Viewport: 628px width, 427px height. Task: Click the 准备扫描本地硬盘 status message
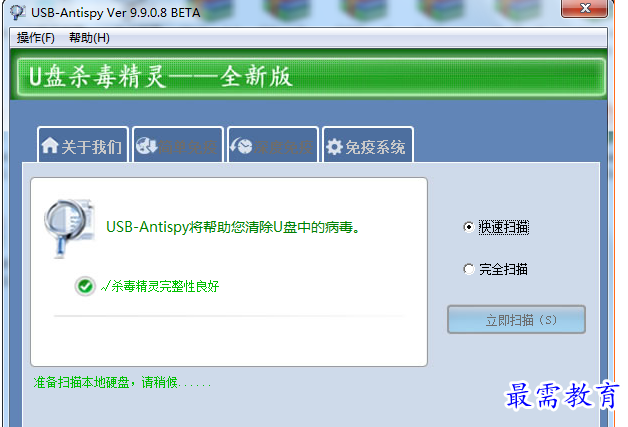pyautogui.click(x=122, y=382)
